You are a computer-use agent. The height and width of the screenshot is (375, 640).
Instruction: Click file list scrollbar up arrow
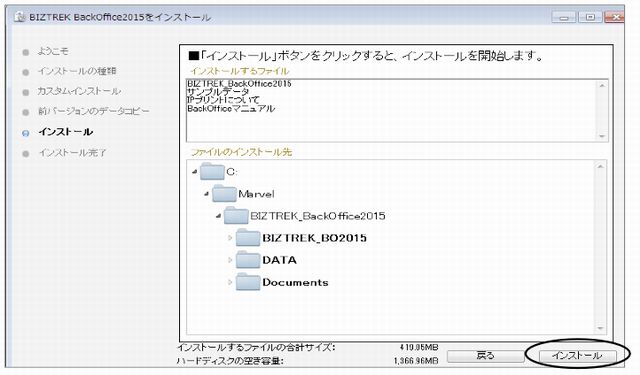[x=602, y=86]
